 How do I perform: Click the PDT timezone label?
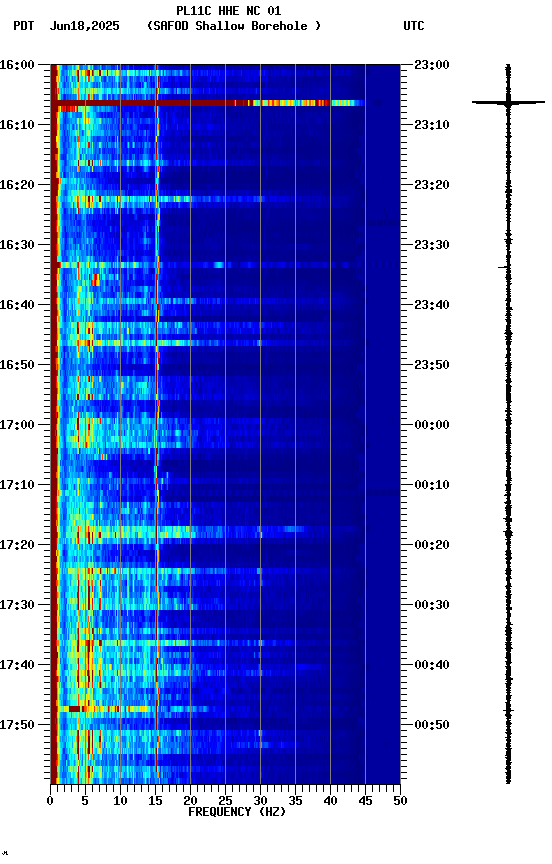tap(23, 26)
